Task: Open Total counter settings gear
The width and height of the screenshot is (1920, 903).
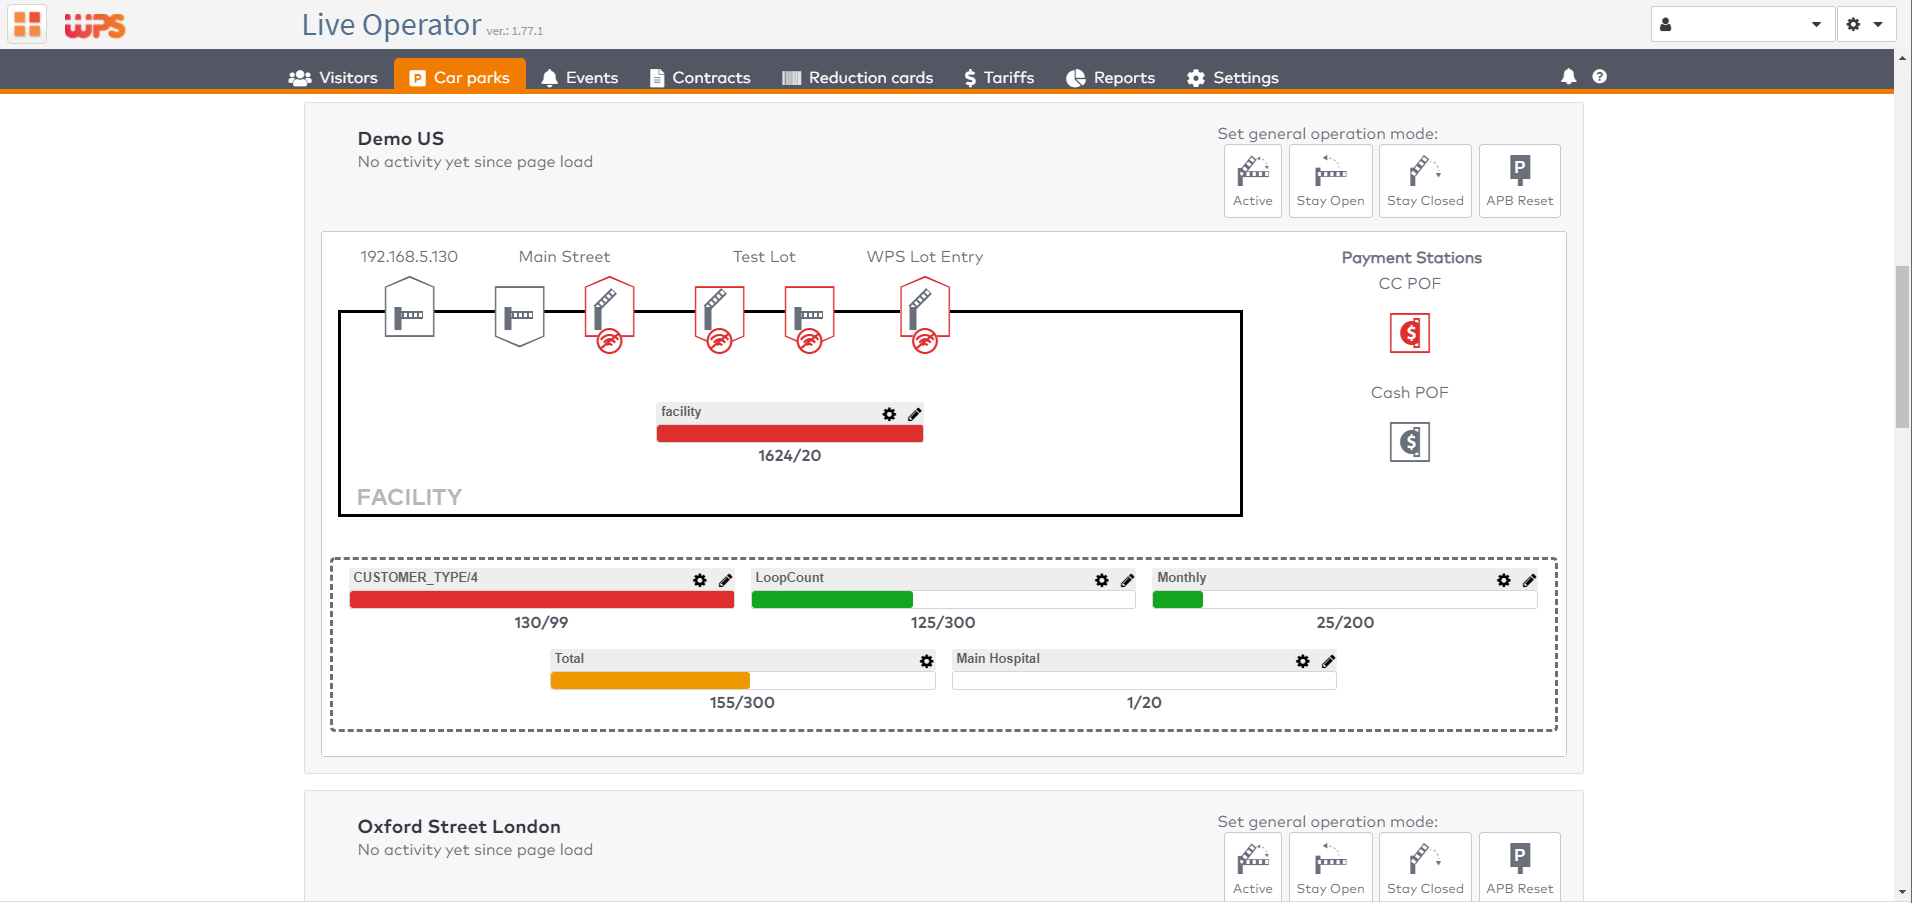Action: coord(926,661)
